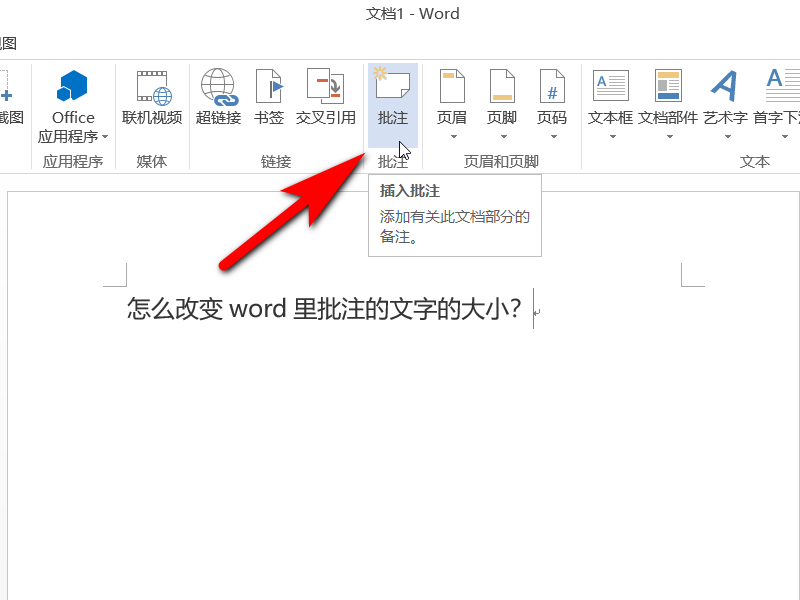Expand the 页脚 dropdown arrow
Viewport: 800px width, 600px height.
pos(504,137)
